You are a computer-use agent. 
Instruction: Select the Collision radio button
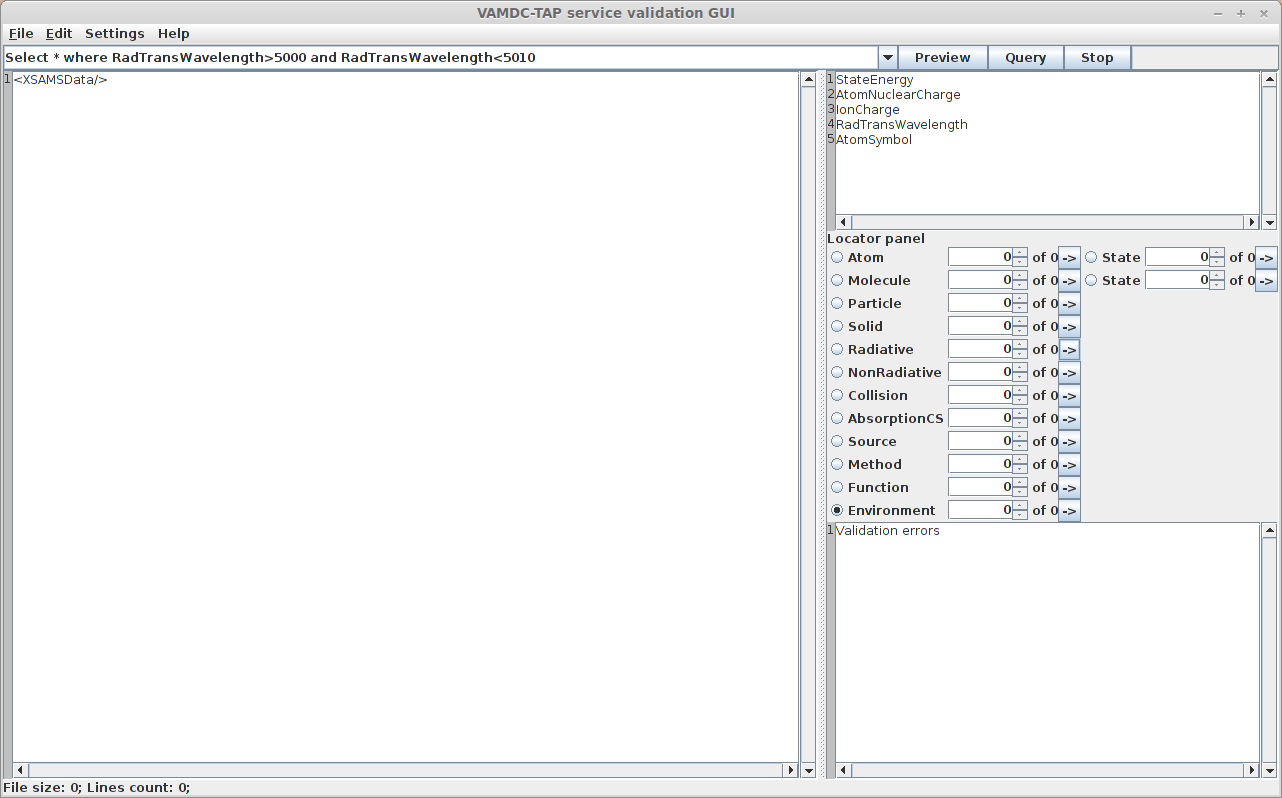click(837, 395)
